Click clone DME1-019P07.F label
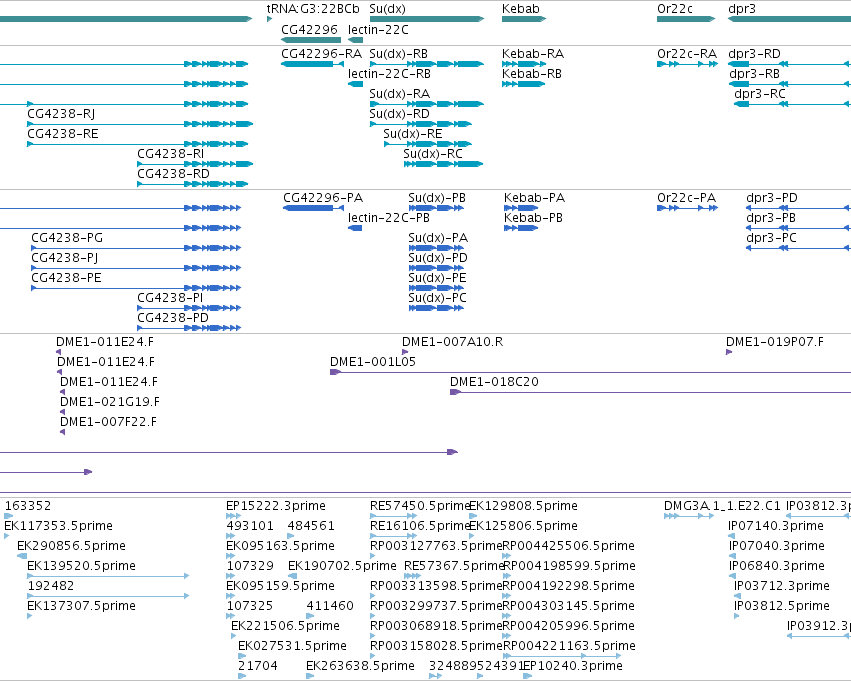 click(x=774, y=342)
